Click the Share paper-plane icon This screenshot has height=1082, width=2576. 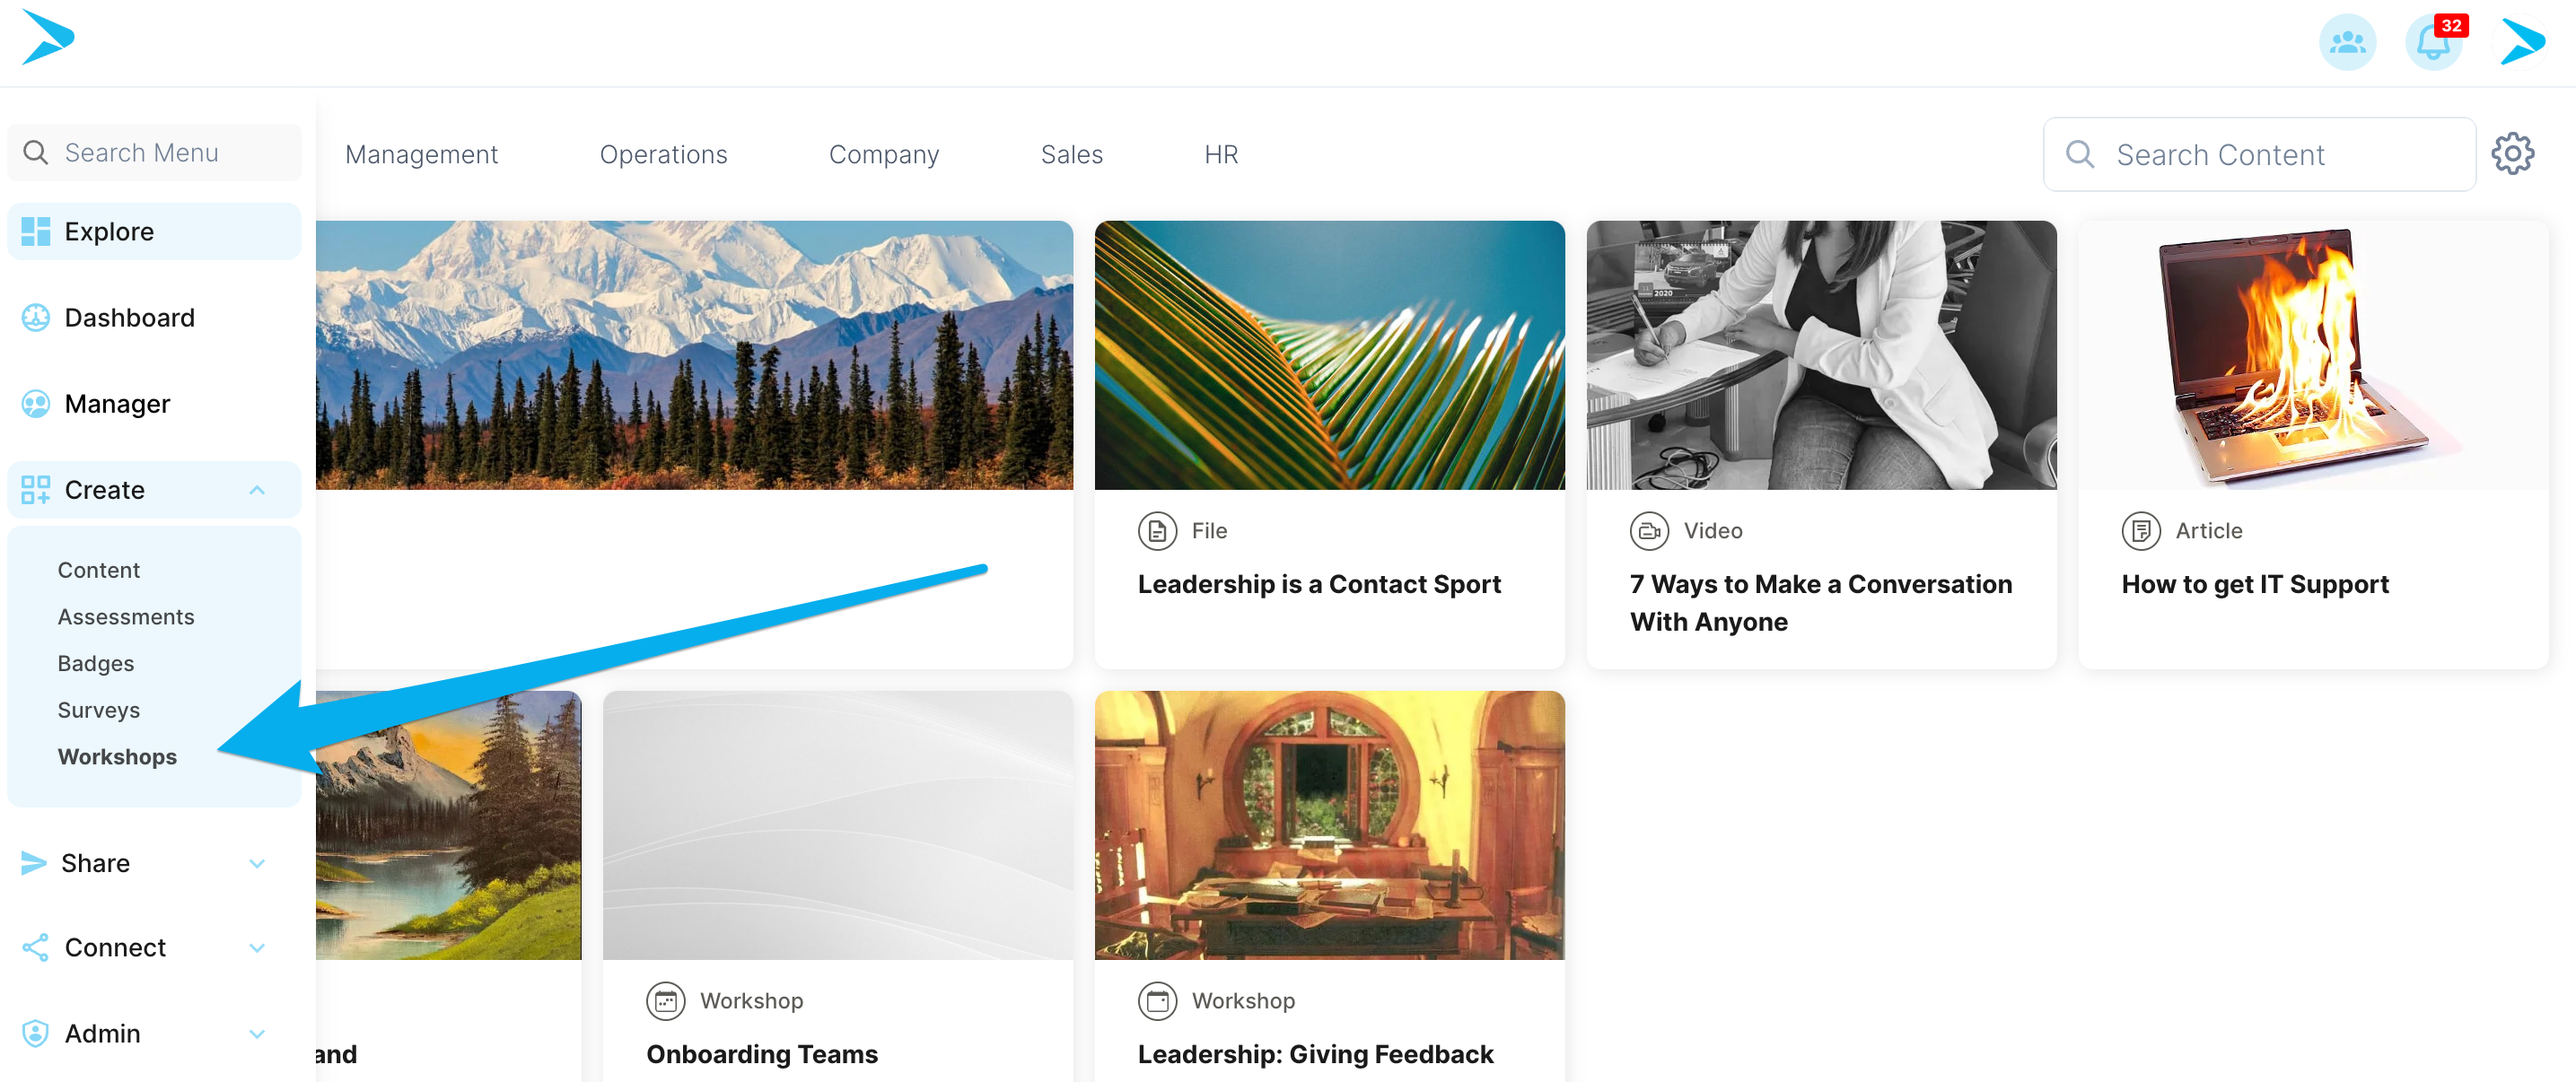pyautogui.click(x=34, y=862)
